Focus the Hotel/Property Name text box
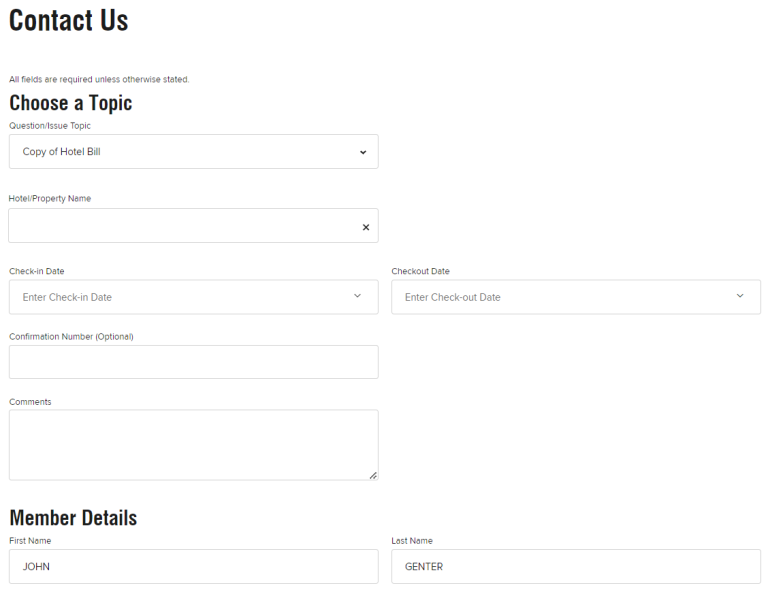 [180, 226]
